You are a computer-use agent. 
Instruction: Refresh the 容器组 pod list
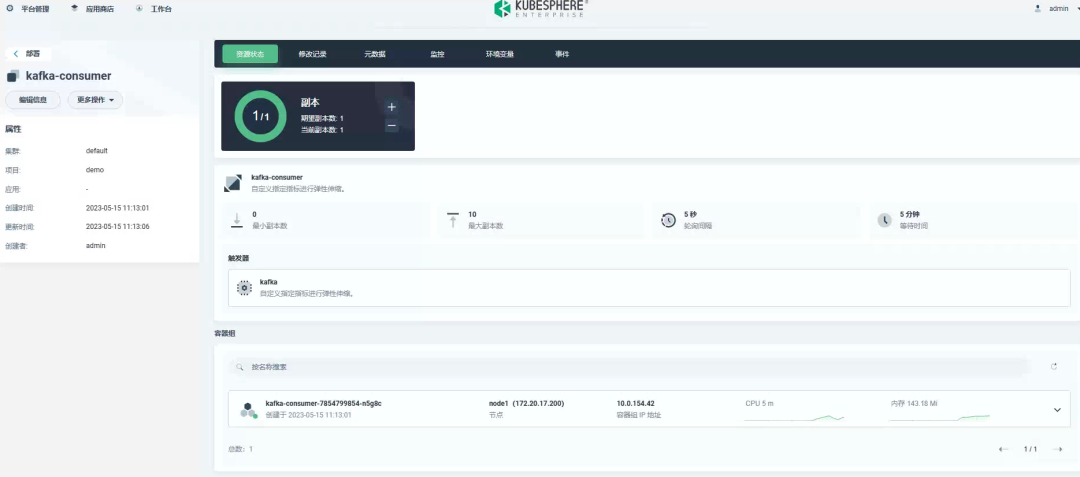click(x=1054, y=367)
